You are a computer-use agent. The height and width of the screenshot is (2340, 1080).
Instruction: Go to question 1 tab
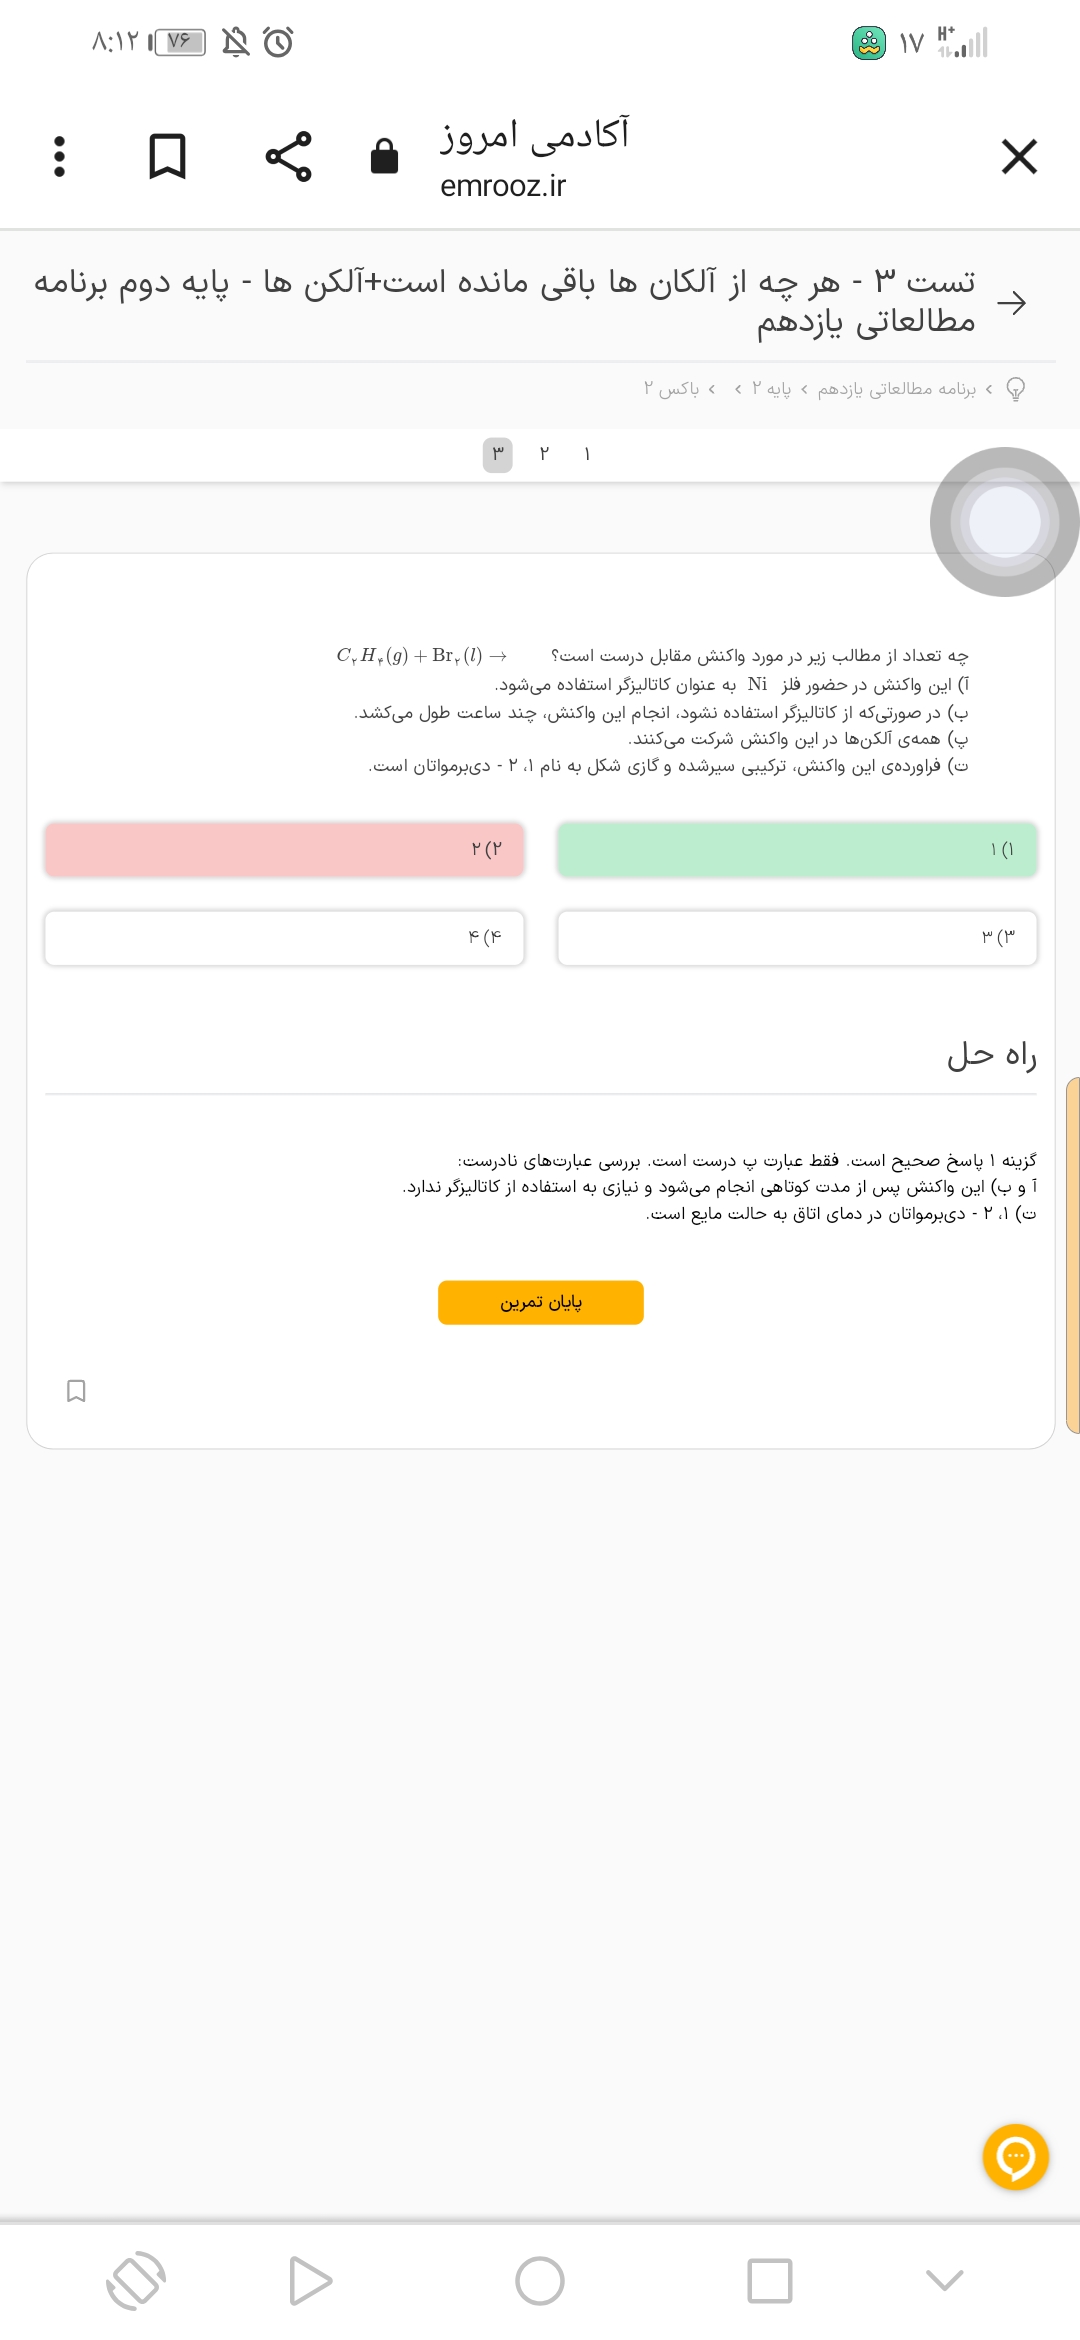pyautogui.click(x=587, y=455)
